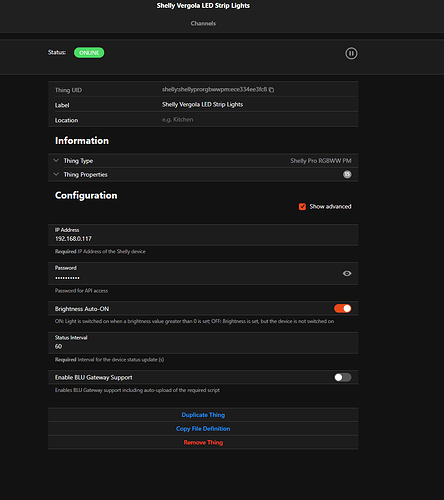Turn off the Brightness Auto-ON switch
This screenshot has height=500, width=444.
(343, 309)
